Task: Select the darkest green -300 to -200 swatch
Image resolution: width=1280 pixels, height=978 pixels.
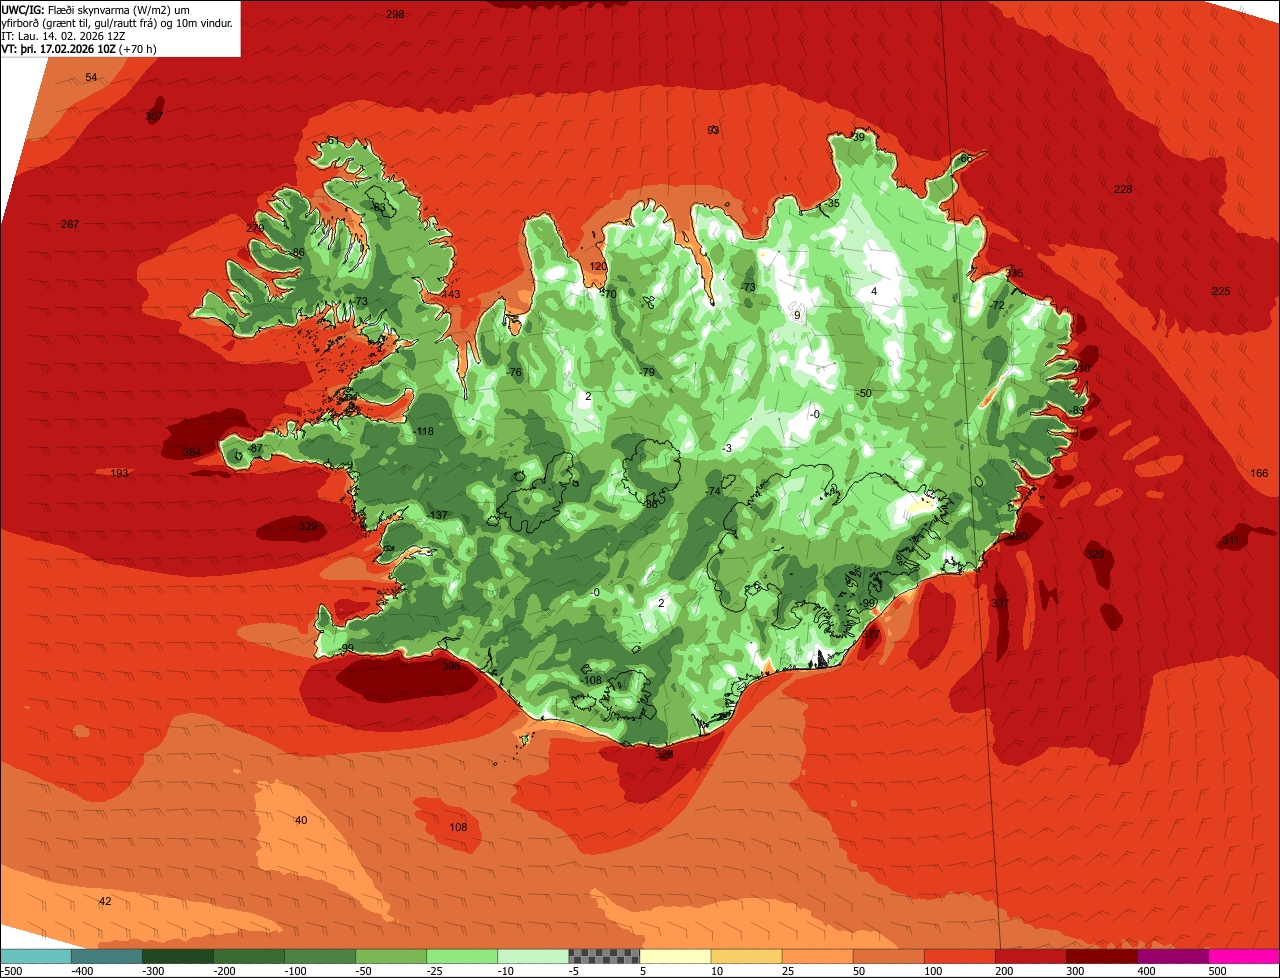Action: pos(178,956)
